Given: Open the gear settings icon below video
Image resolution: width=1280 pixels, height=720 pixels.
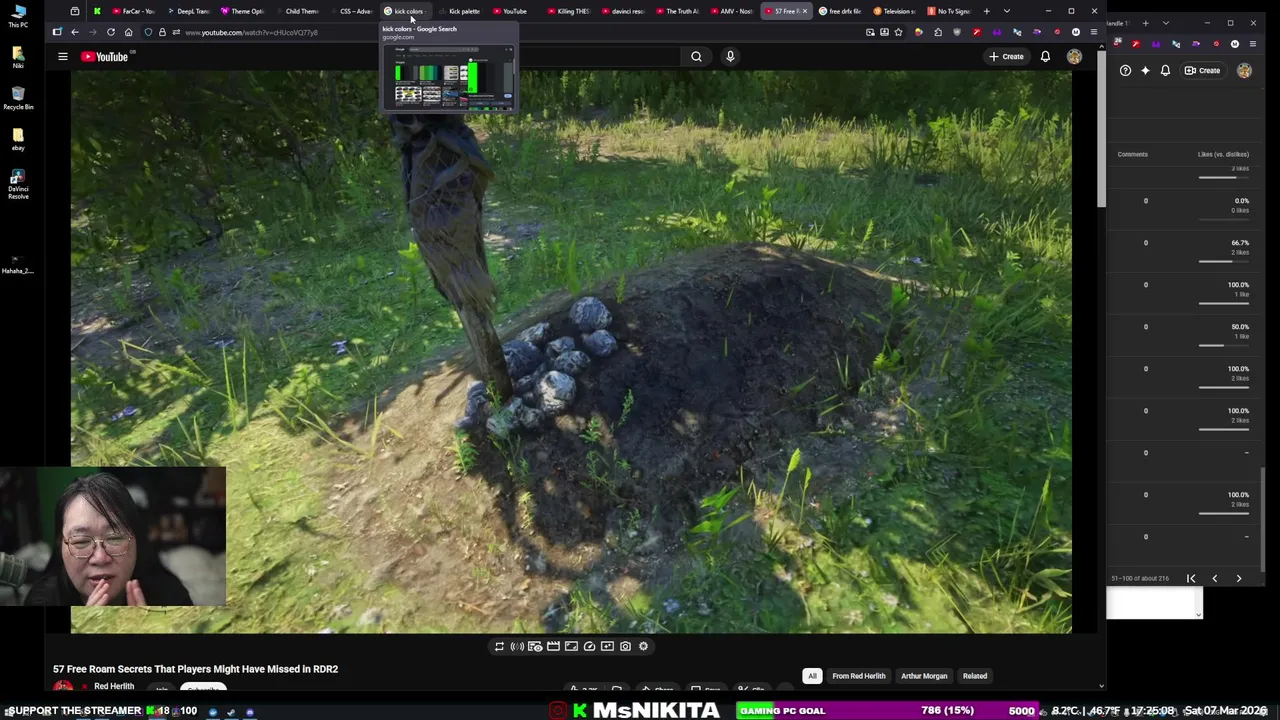Looking at the screenshot, I should (x=643, y=646).
